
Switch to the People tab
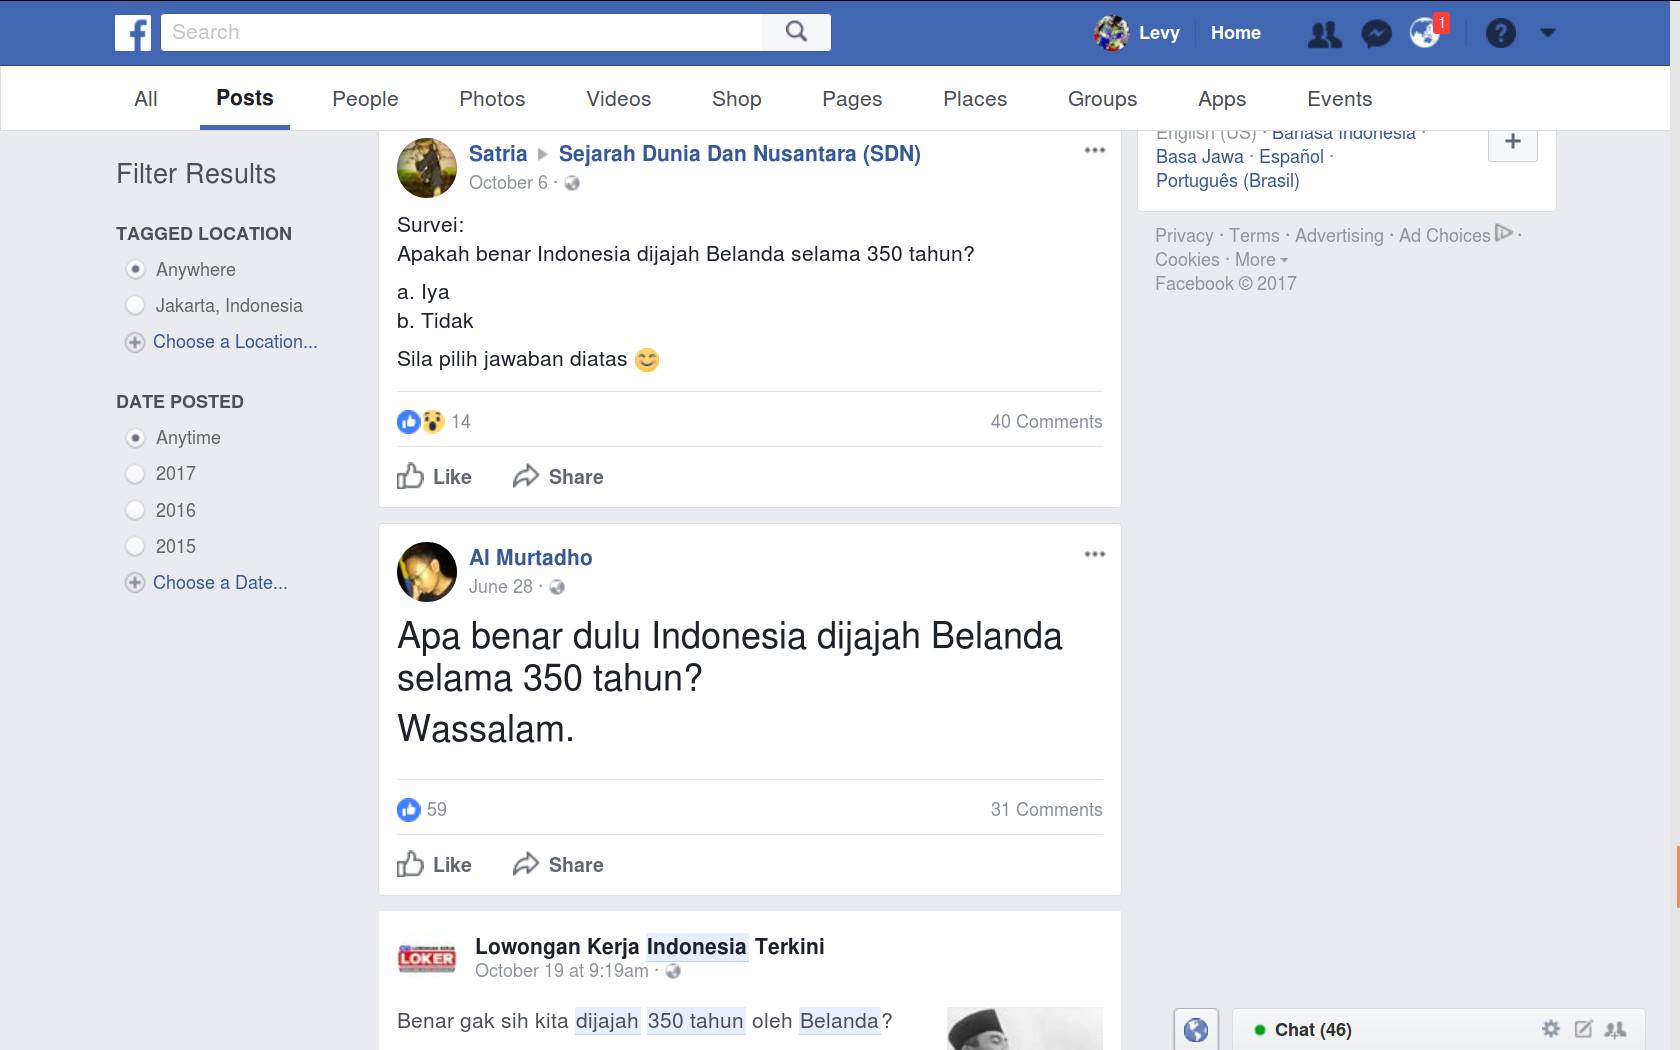tap(365, 99)
